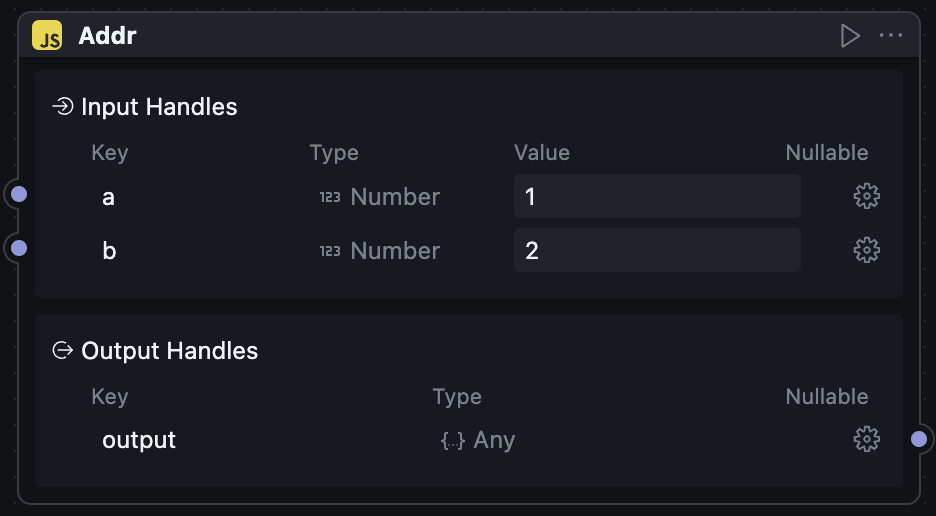Change the Number type of input a
This screenshot has height=516, width=936.
[x=380, y=197]
